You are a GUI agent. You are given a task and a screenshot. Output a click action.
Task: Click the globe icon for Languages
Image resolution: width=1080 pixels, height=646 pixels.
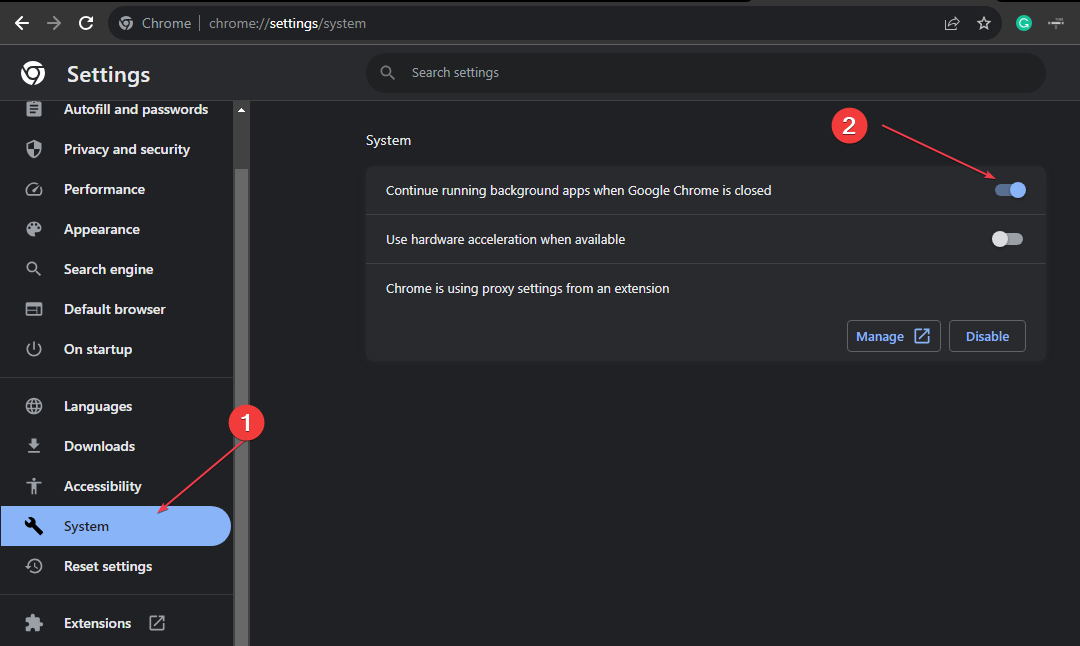point(34,406)
